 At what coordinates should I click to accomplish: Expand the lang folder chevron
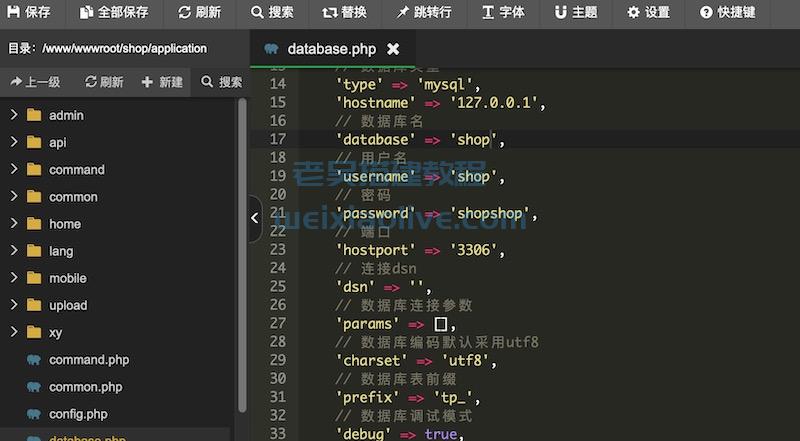coord(14,250)
